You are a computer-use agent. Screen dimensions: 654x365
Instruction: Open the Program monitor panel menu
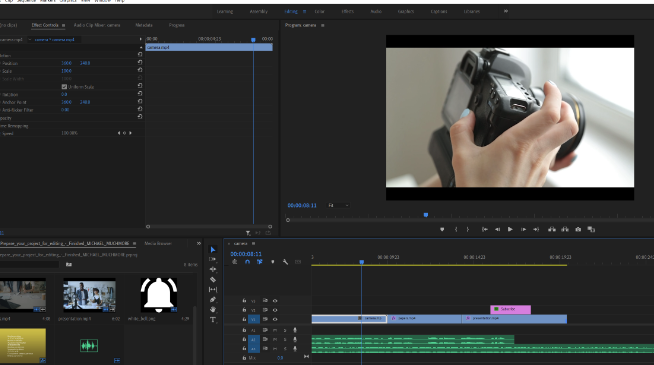point(322,25)
